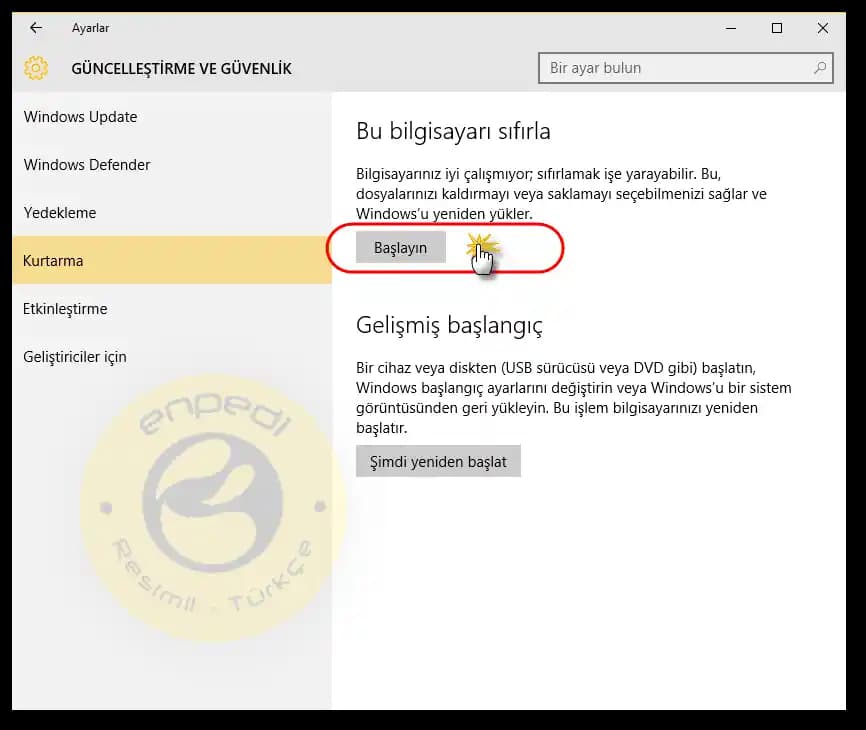Click the highlighted Kurtarma sidebar entry
Viewport: 866px width, 730px height.
[53, 261]
